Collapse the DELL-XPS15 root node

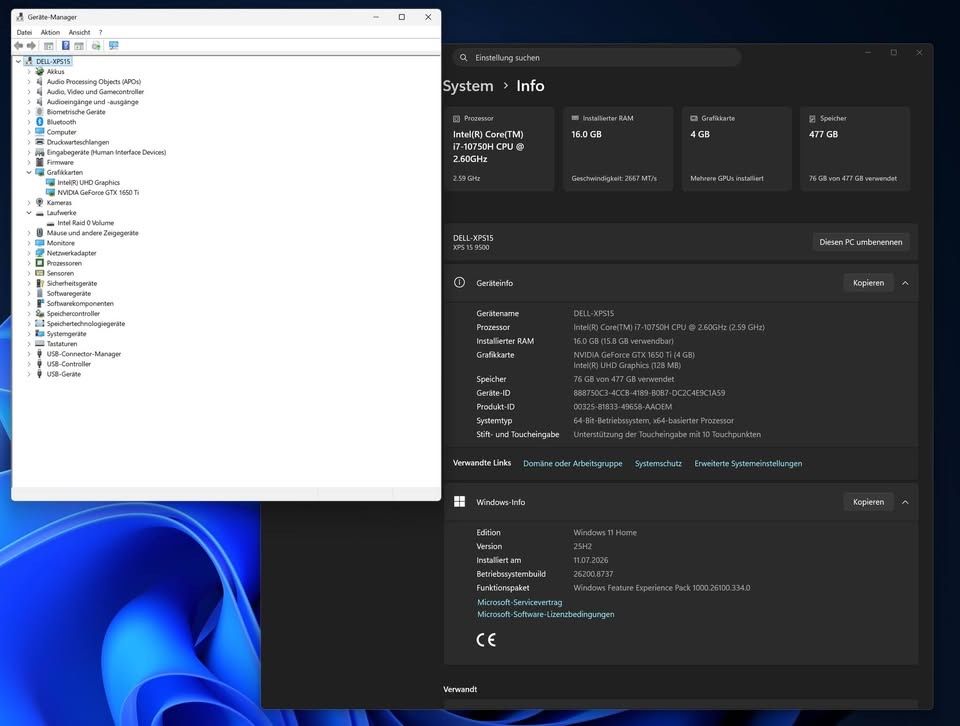(18, 61)
